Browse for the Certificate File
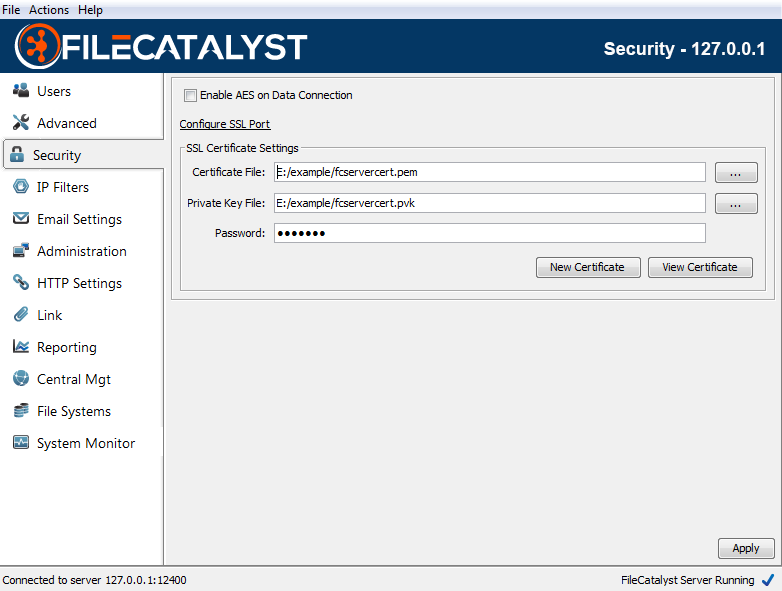 pyautogui.click(x=736, y=173)
